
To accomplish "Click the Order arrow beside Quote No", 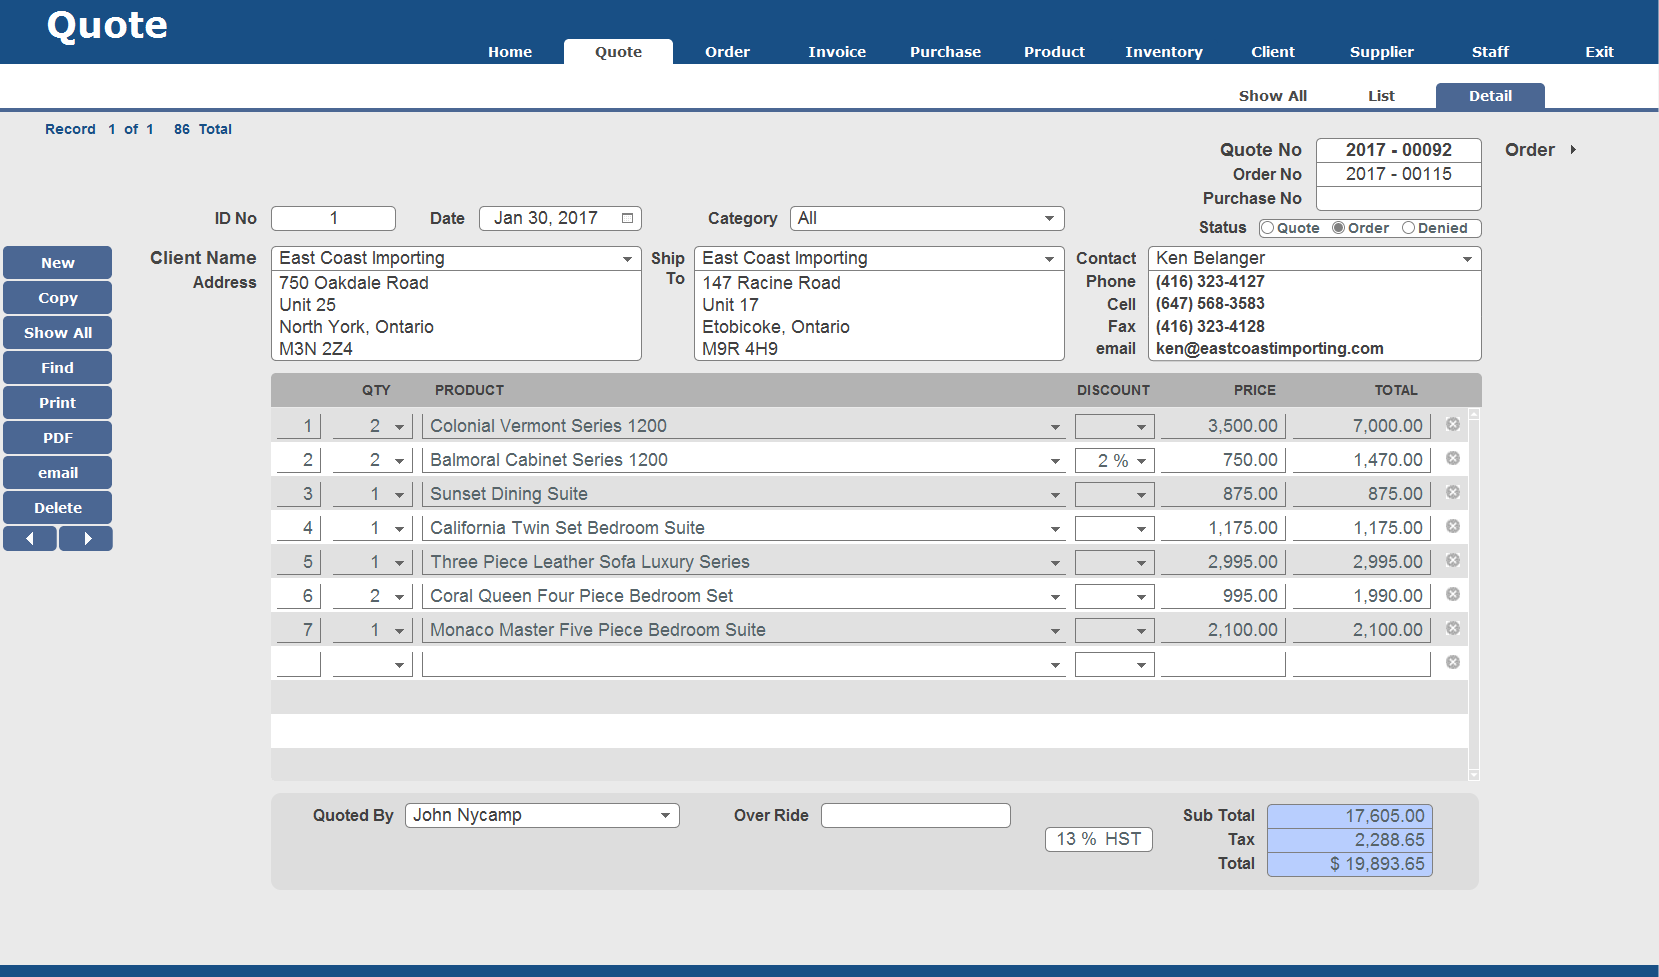I will [1573, 150].
